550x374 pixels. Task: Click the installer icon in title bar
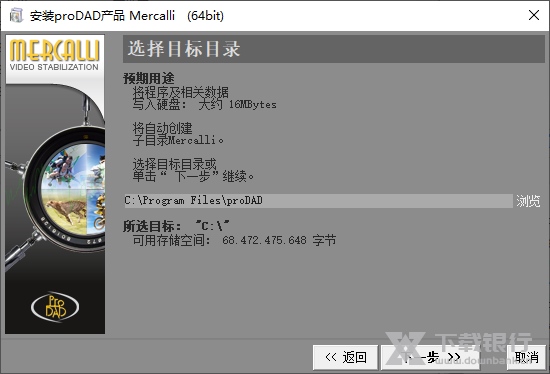pos(16,15)
